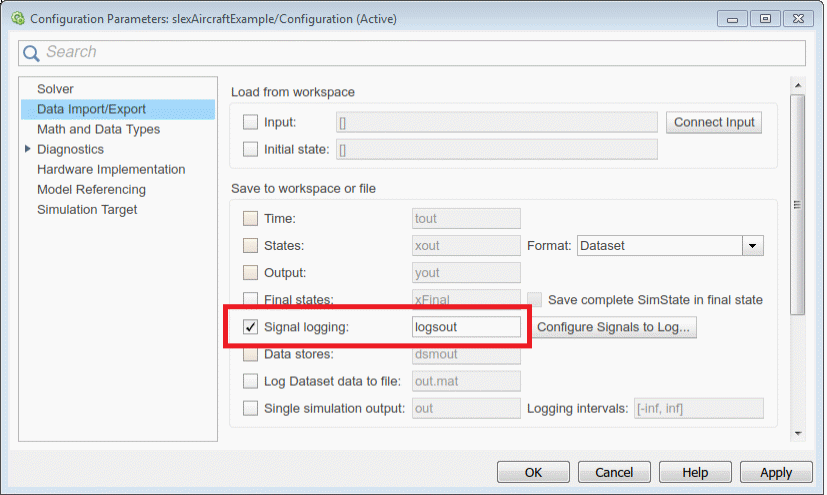Open Hardware Implementation category

111,169
